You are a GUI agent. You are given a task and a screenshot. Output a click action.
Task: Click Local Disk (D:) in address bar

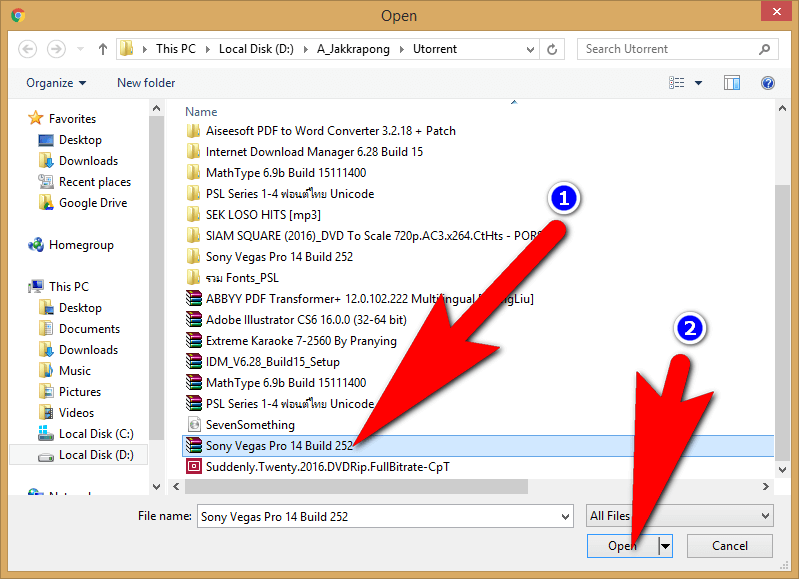[x=256, y=49]
